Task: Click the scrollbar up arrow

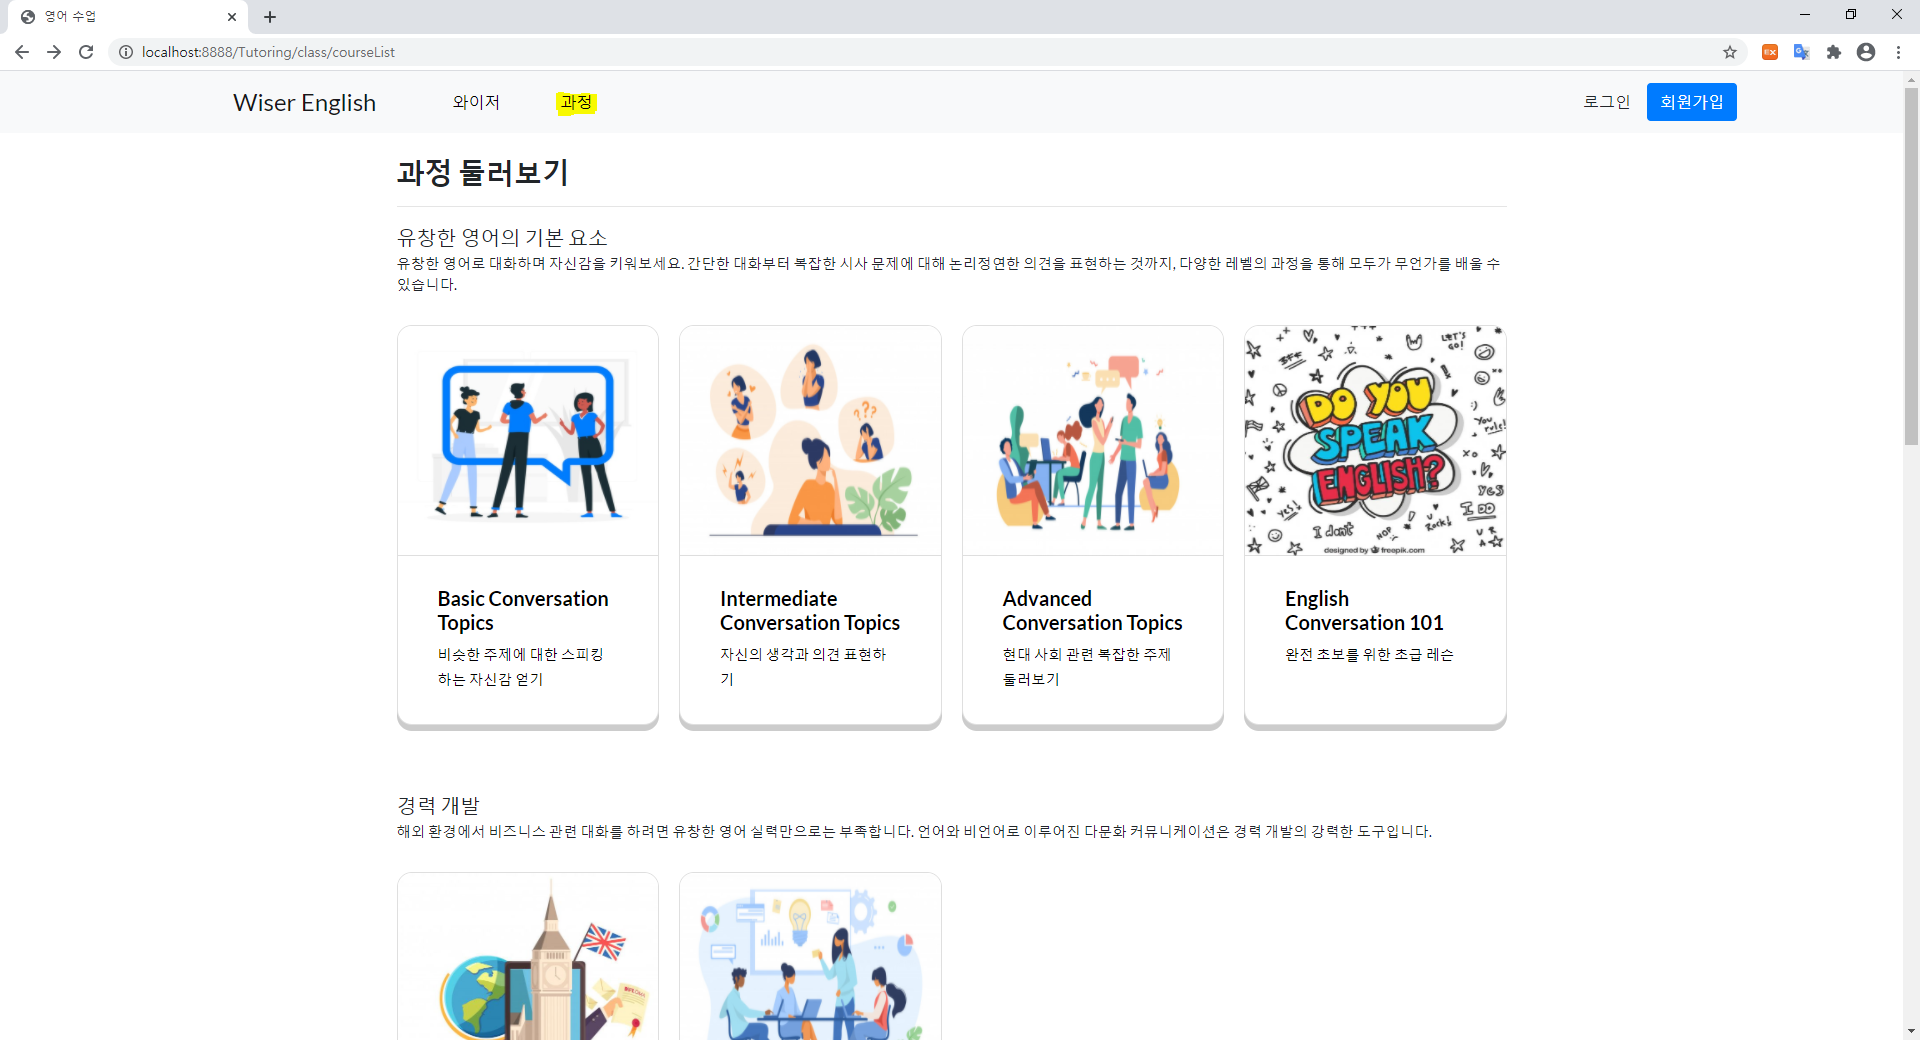Action: point(1911,79)
